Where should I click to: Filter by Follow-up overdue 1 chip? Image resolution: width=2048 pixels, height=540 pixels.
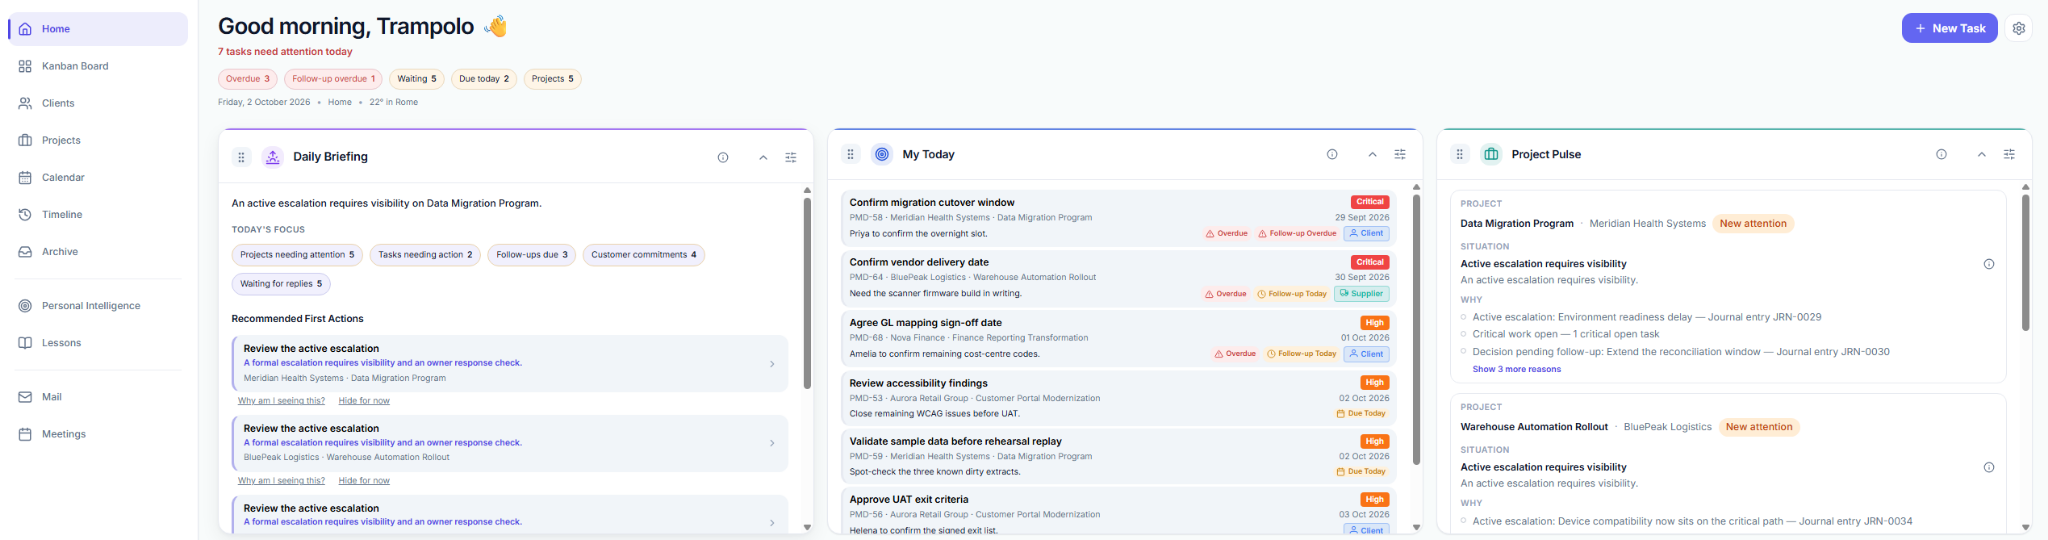point(334,79)
